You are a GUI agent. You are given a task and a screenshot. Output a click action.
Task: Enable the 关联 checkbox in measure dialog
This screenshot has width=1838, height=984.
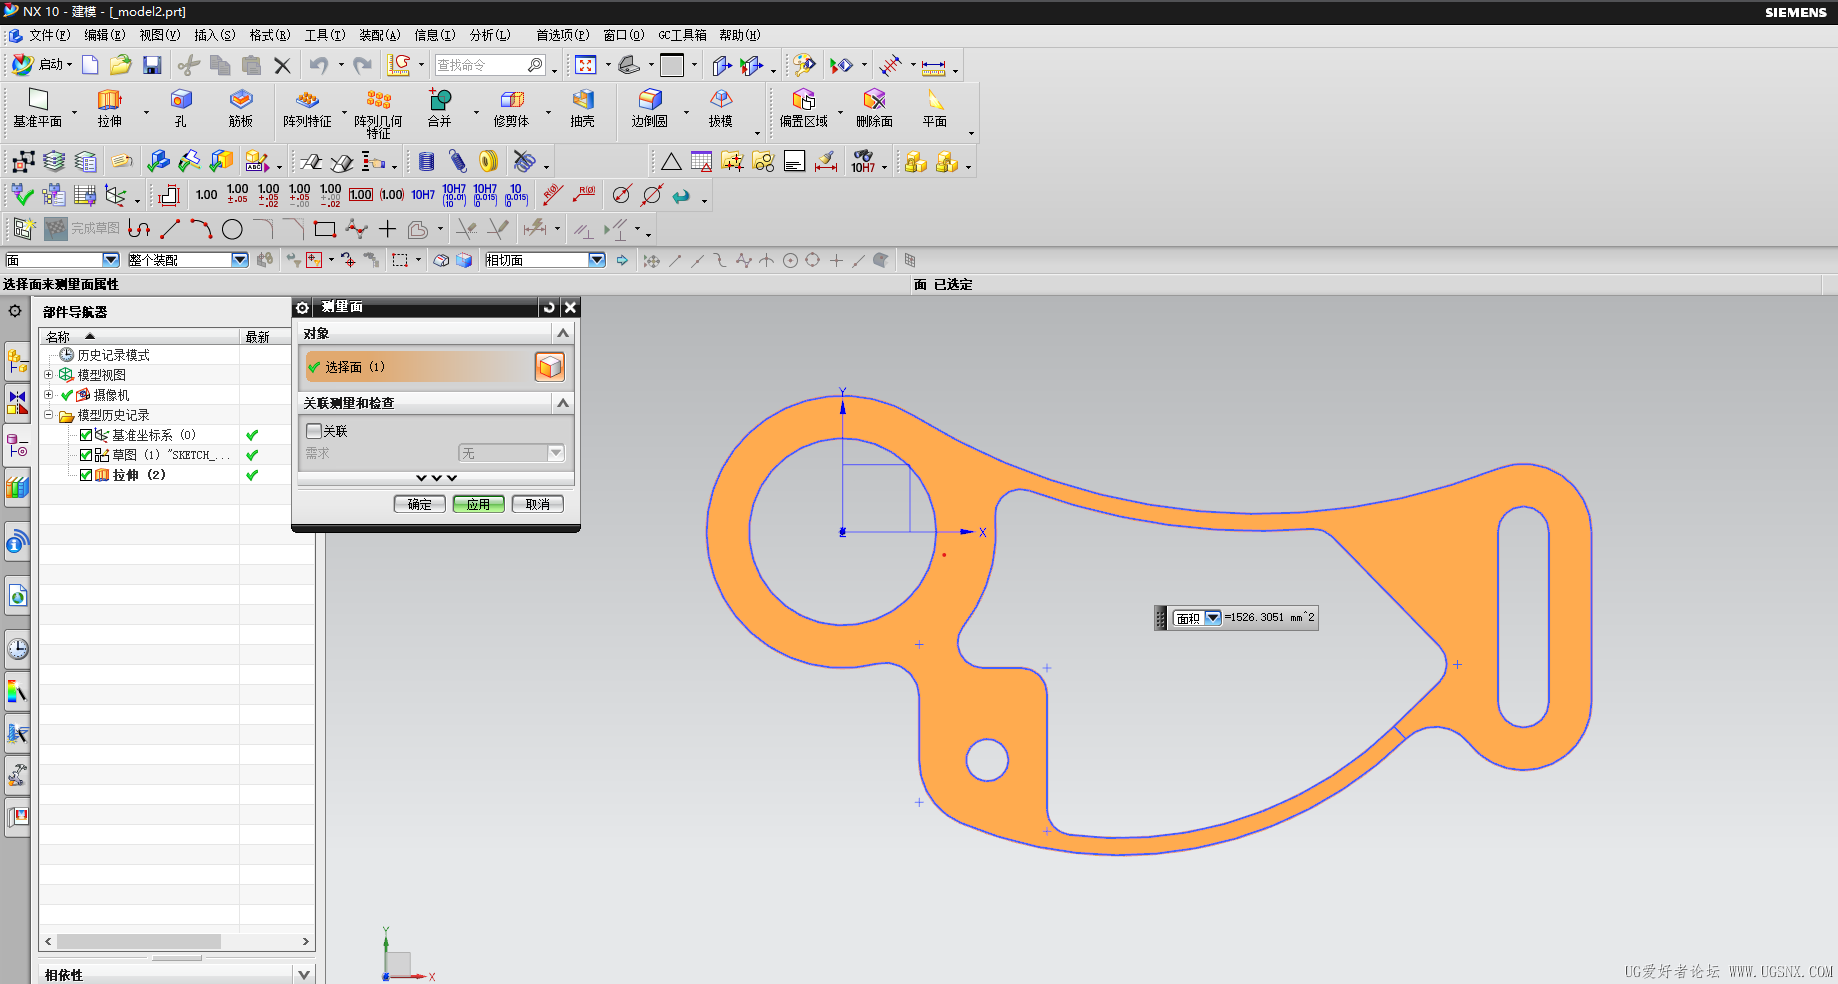coord(314,431)
